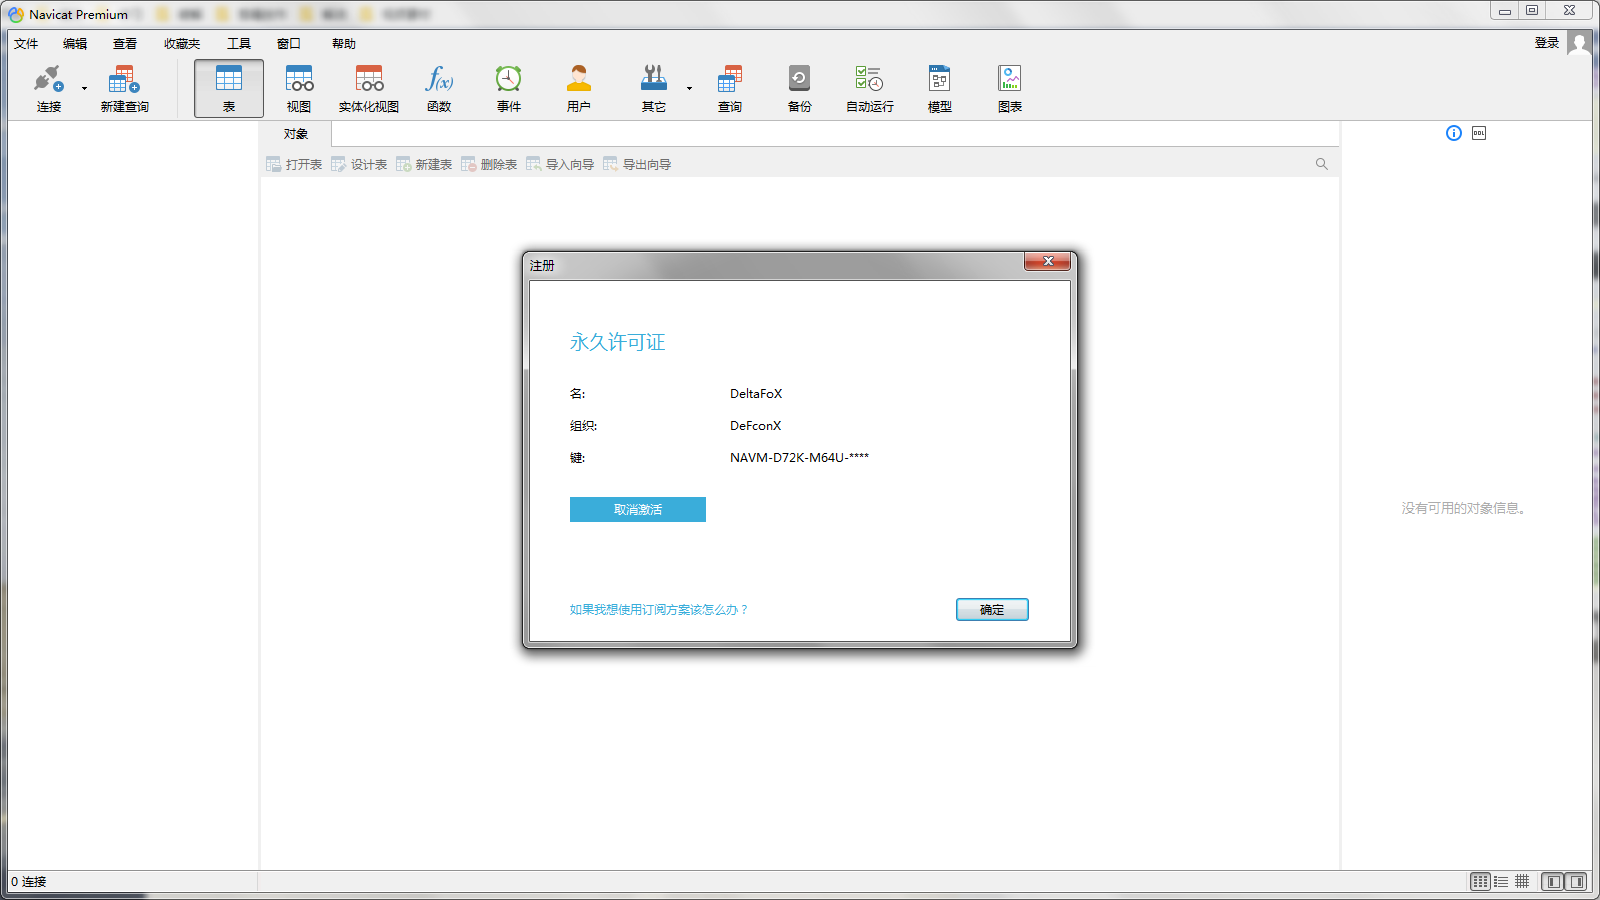Select the Materialized View (实体化视图) icon
The image size is (1600, 900).
369,89
